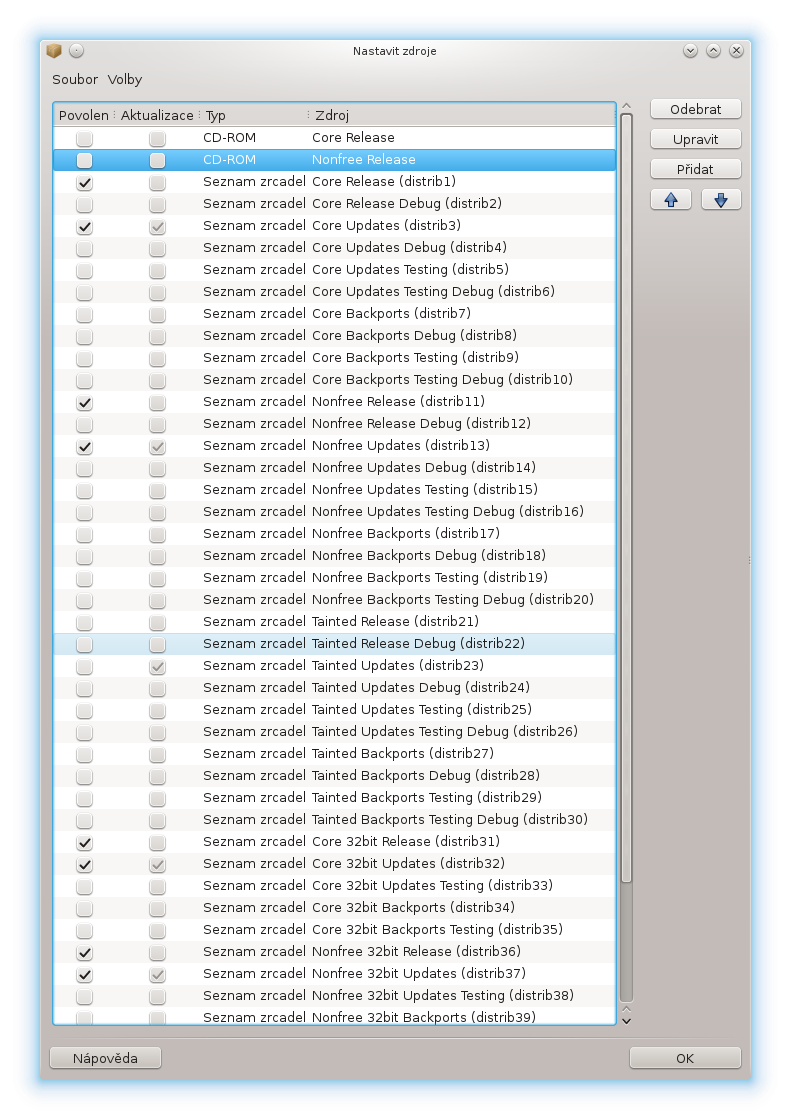Viewport: 791px width, 1120px height.
Task: Select Core Backports Debug (distrib8) row
Action: coord(334,336)
